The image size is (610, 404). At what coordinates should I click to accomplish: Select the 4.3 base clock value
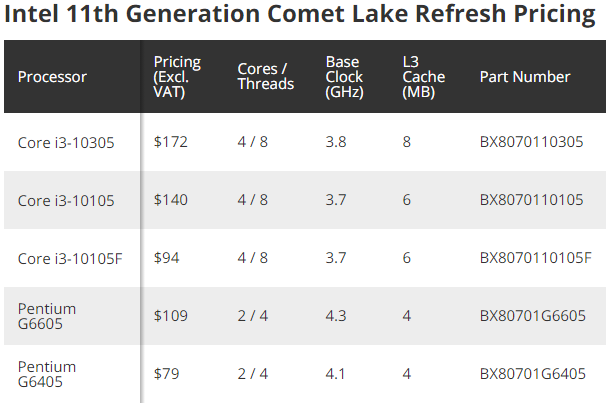336,317
